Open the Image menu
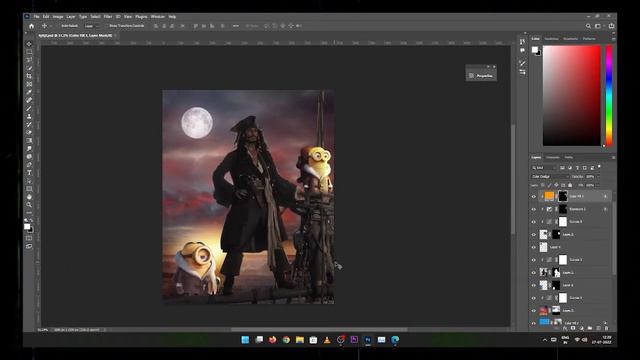 (x=58, y=17)
